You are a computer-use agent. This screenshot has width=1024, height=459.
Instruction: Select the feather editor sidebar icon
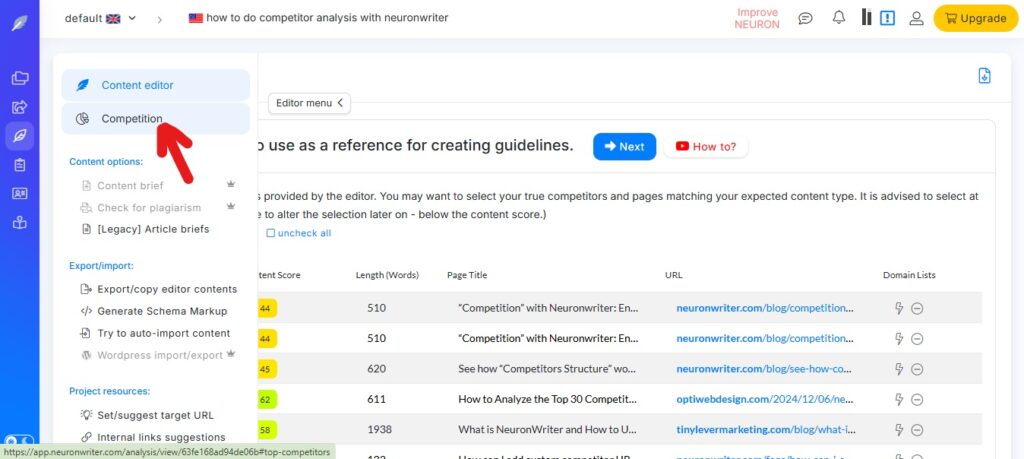coord(20,136)
